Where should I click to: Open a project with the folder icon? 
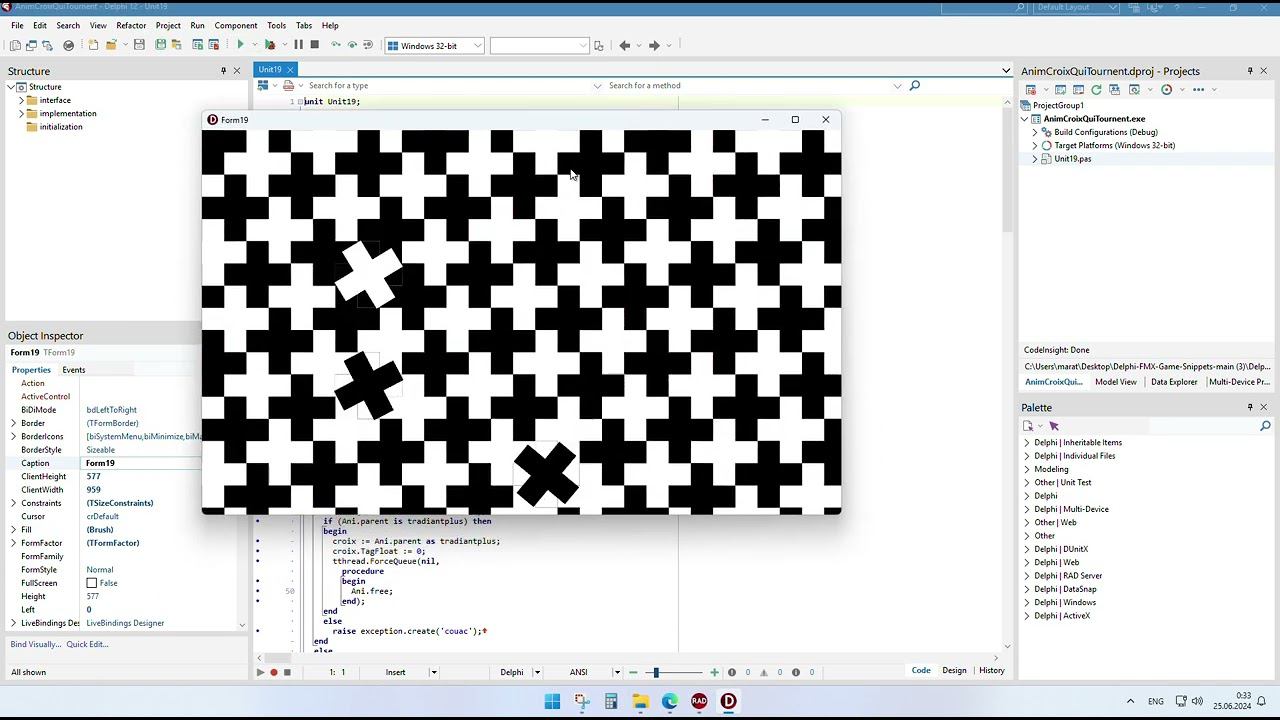coord(111,45)
